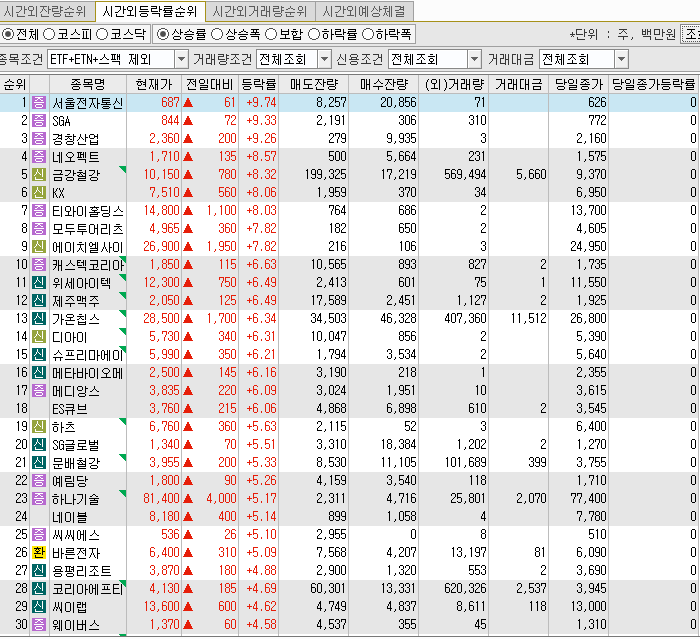Image resolution: width=700 pixels, height=639 pixels.
Task: Sort by 전일대비 column header
Action: [209, 84]
